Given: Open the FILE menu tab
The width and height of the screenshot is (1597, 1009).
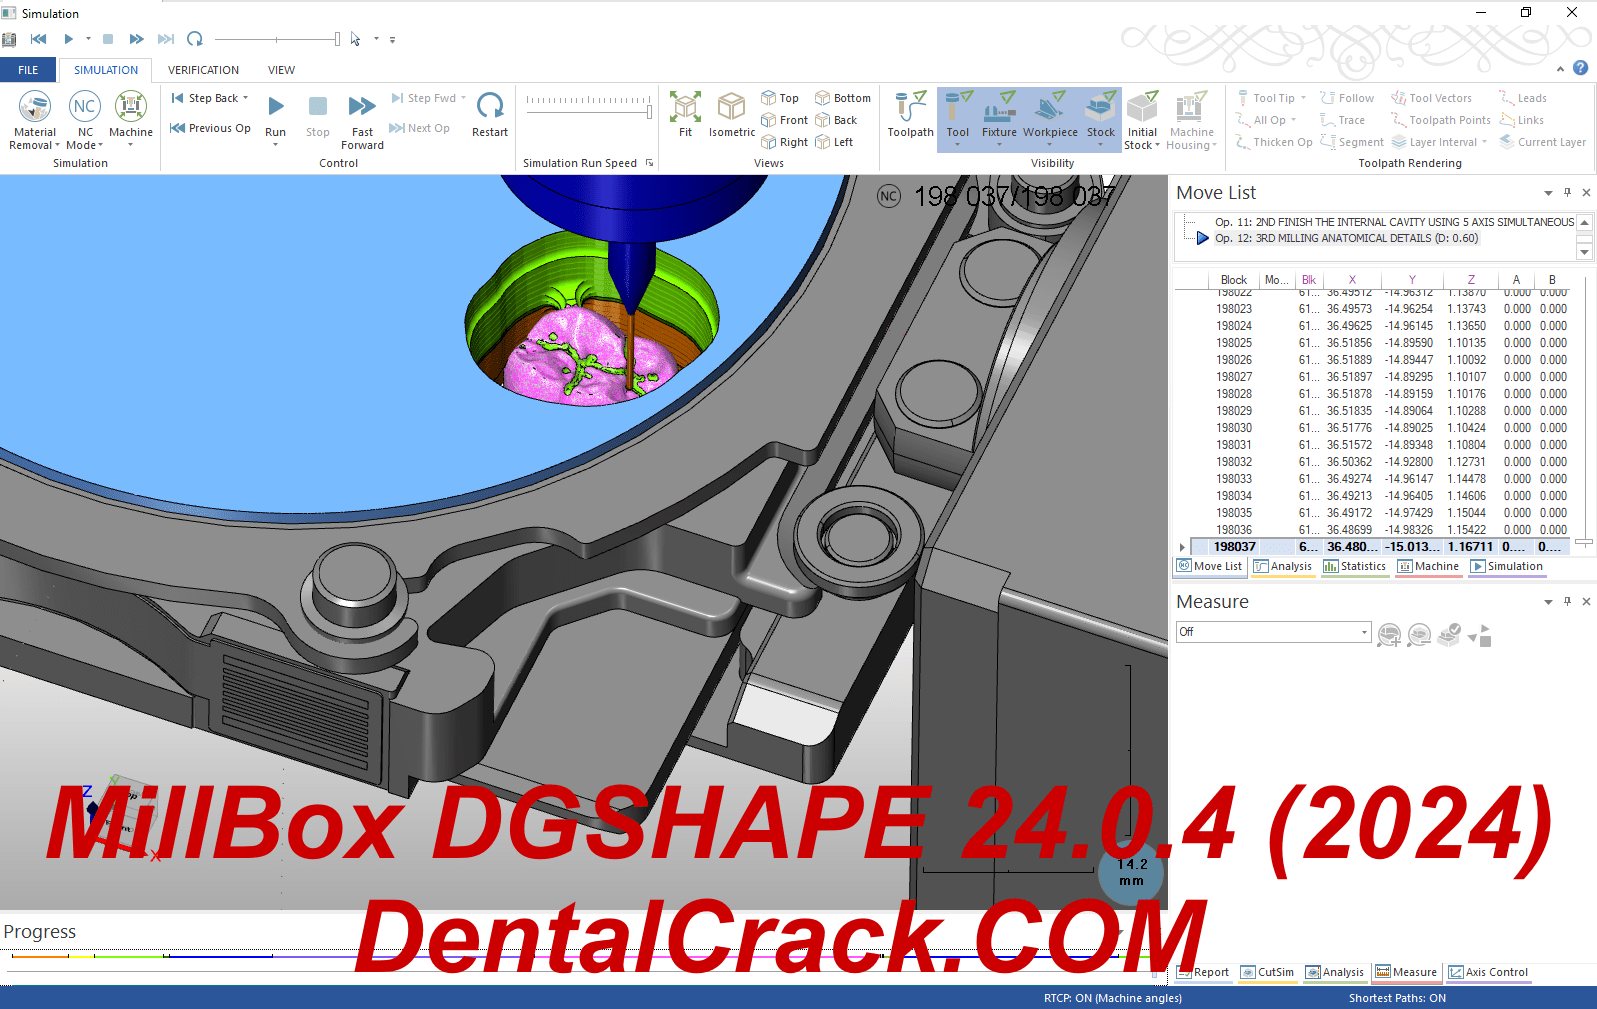Looking at the screenshot, I should click(x=28, y=70).
